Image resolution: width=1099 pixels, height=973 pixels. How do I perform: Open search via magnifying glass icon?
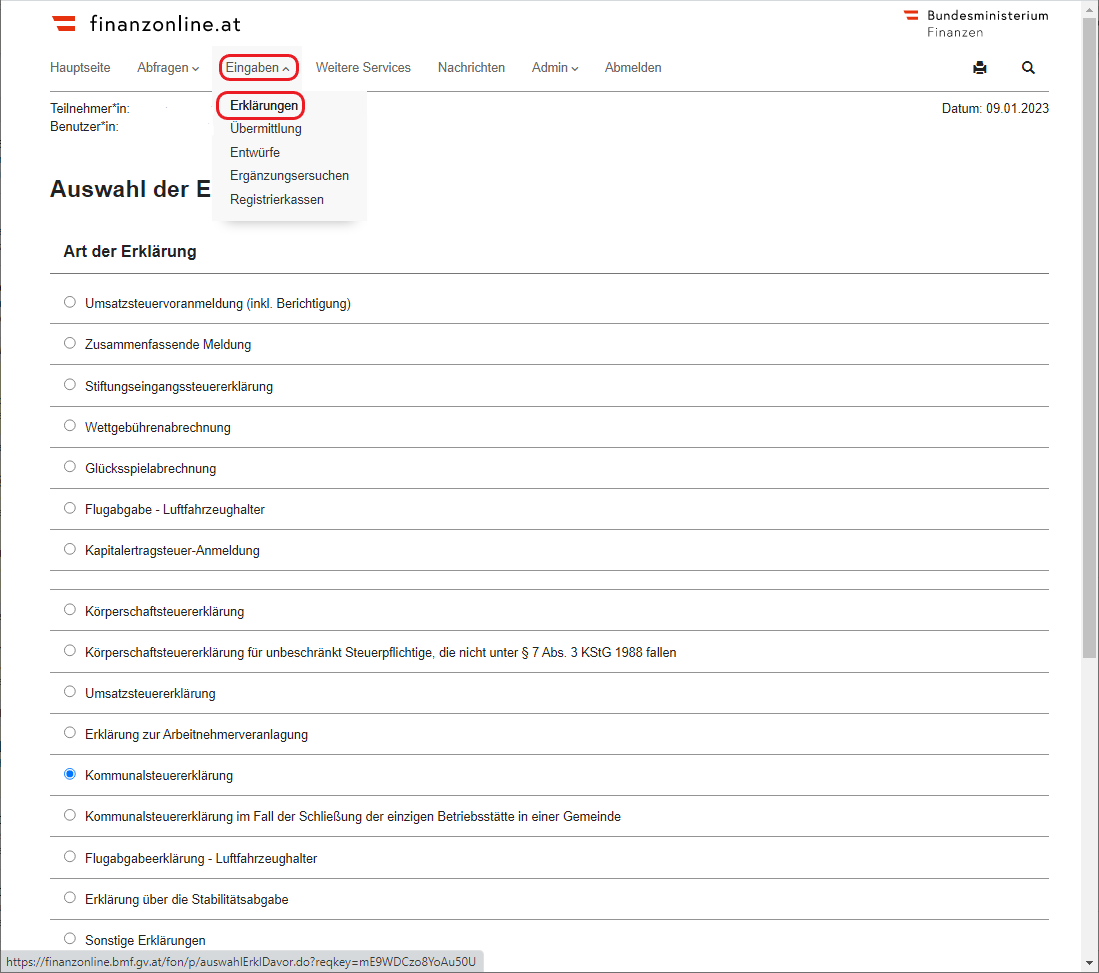coord(1028,68)
